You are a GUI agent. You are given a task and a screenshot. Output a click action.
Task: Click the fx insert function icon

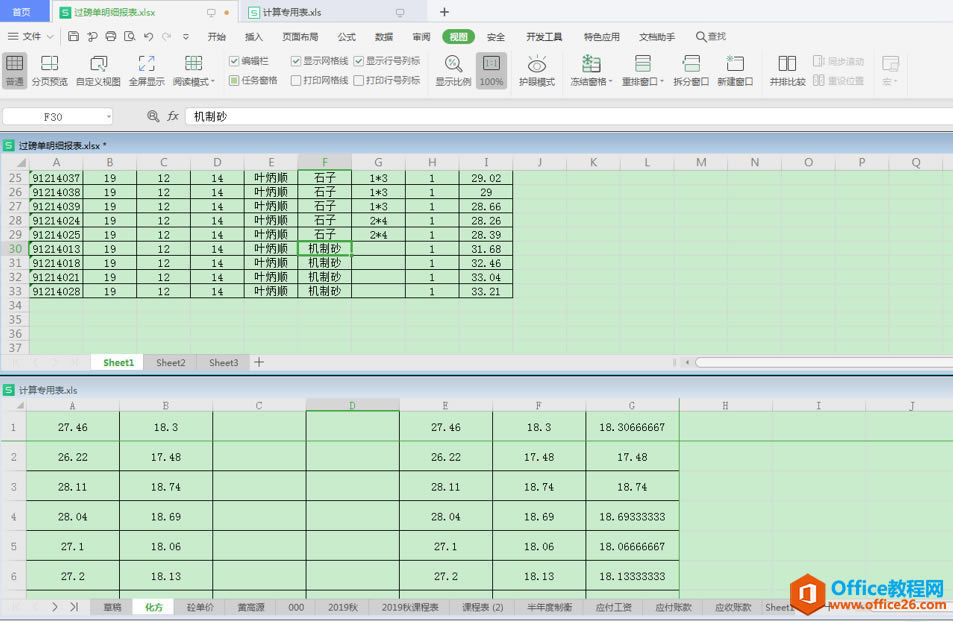tap(173, 116)
